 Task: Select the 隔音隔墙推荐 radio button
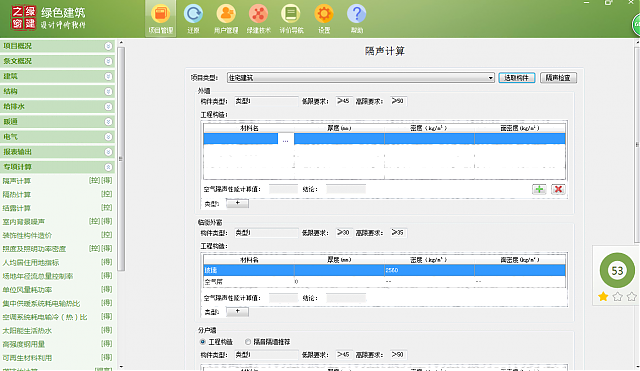point(248,342)
